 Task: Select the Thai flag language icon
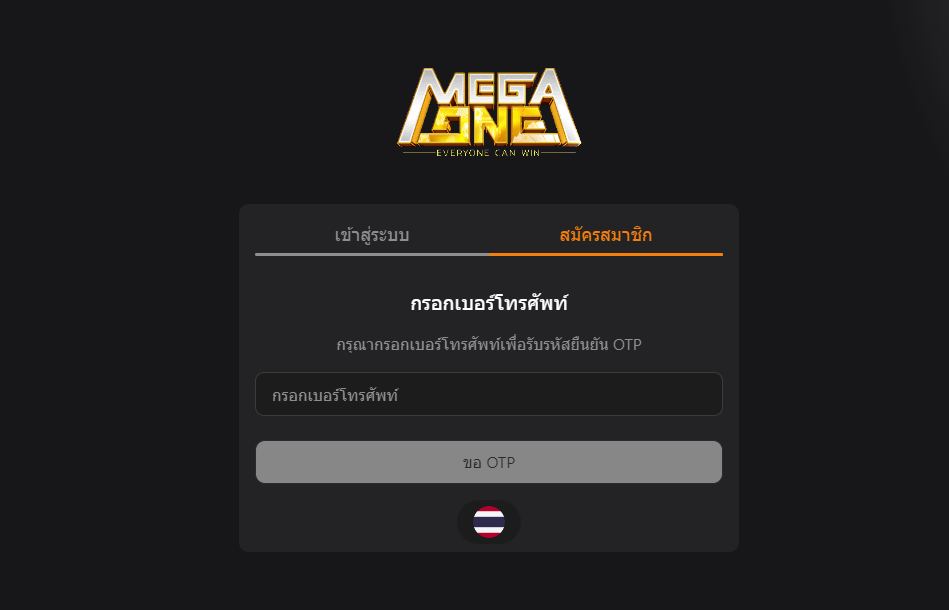click(489, 522)
